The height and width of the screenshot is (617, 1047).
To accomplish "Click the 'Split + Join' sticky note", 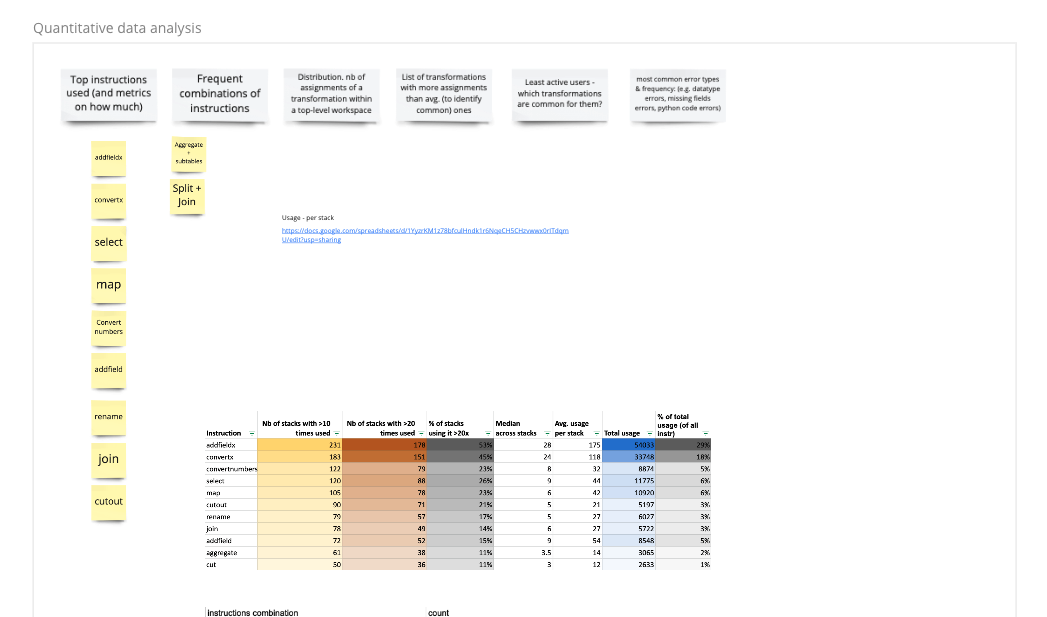I will click(187, 195).
